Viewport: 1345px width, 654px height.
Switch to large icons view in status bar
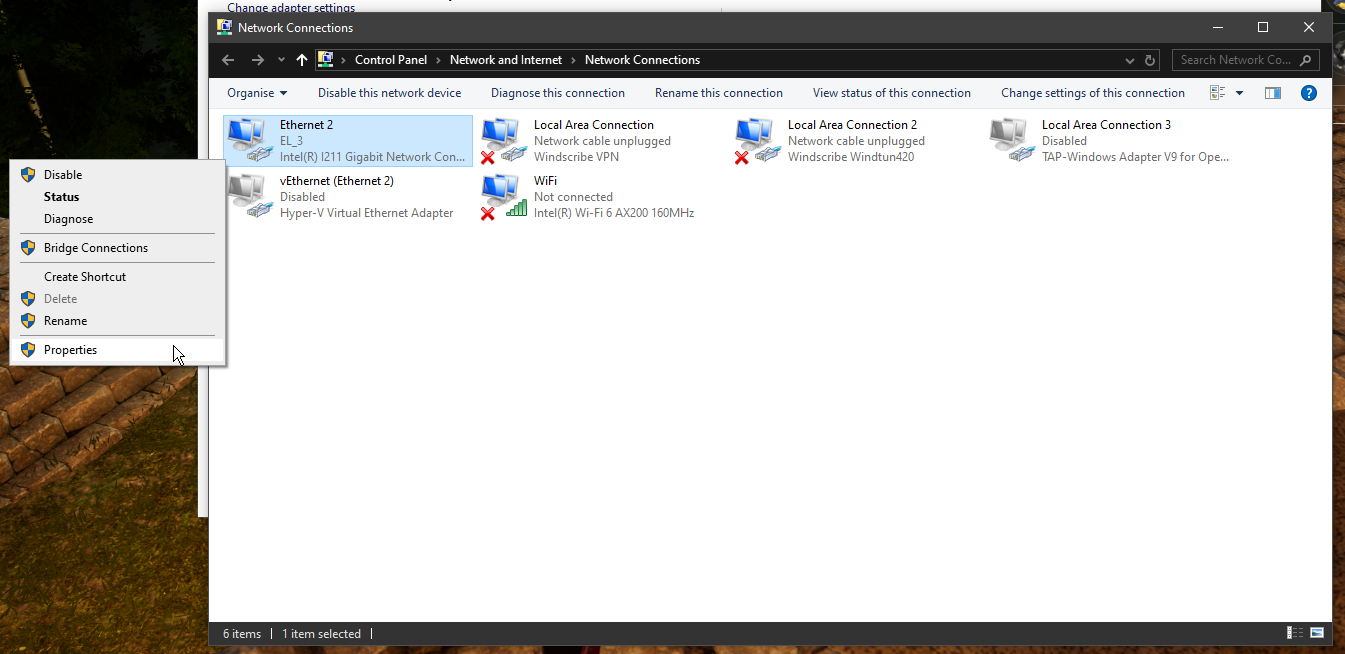tap(1317, 633)
